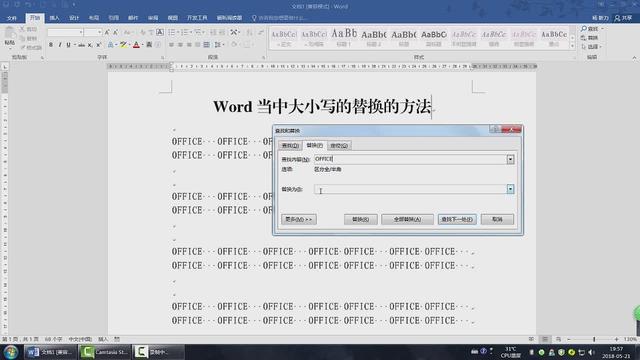Click the character shading icon
This screenshot has width=640, height=360.
149,44
